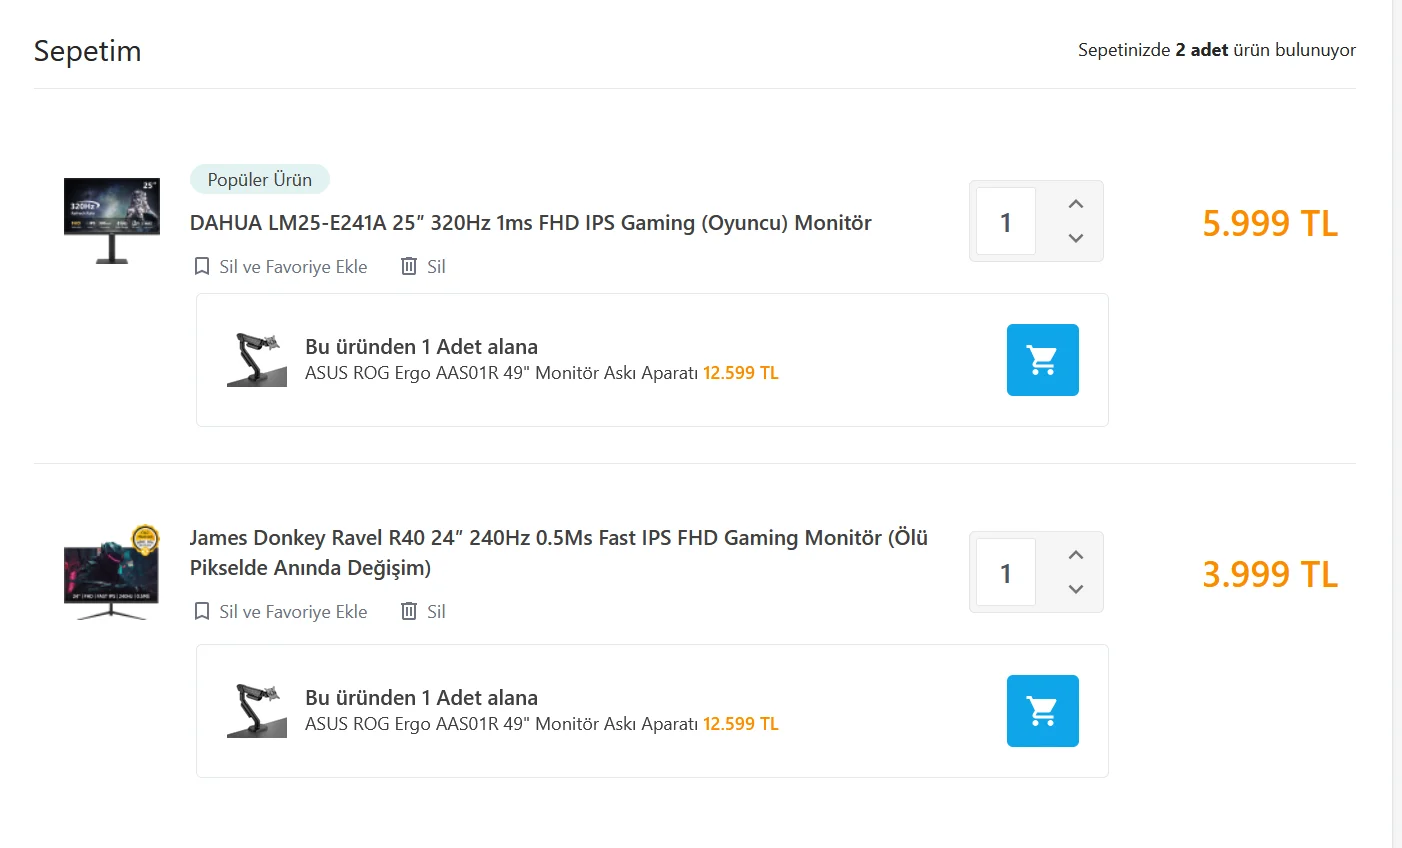
Task: Increase quantity of DAHUA monitor
Action: (x=1076, y=204)
